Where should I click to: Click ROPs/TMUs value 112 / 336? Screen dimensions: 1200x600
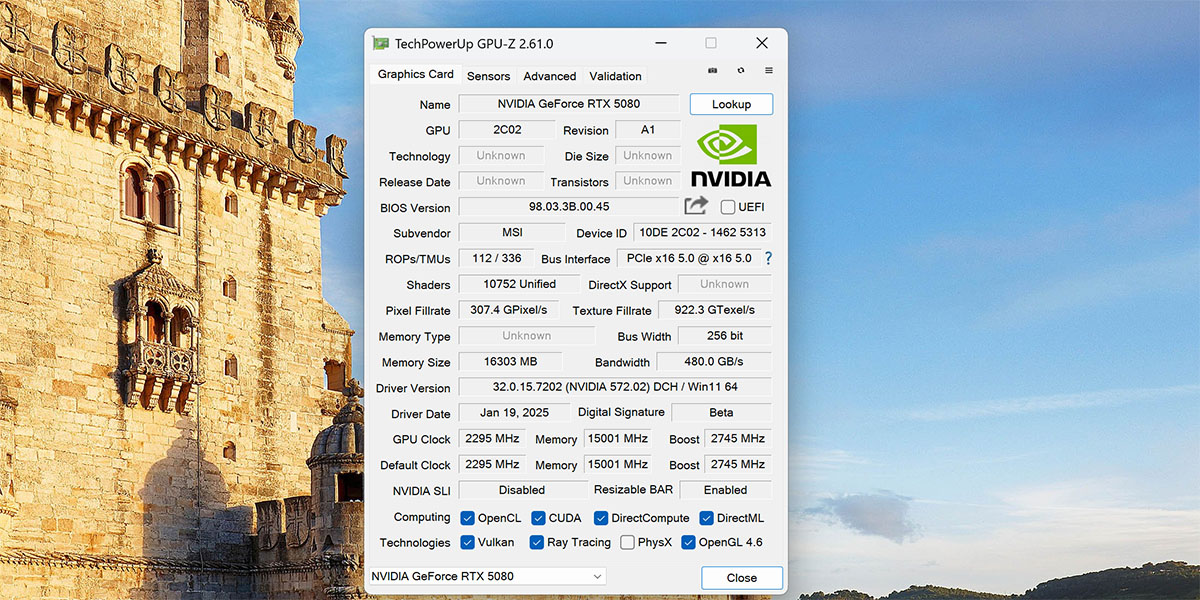(x=496, y=258)
